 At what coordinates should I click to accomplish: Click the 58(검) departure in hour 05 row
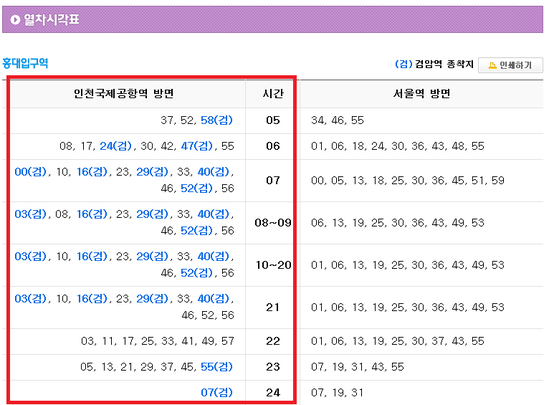(x=217, y=120)
